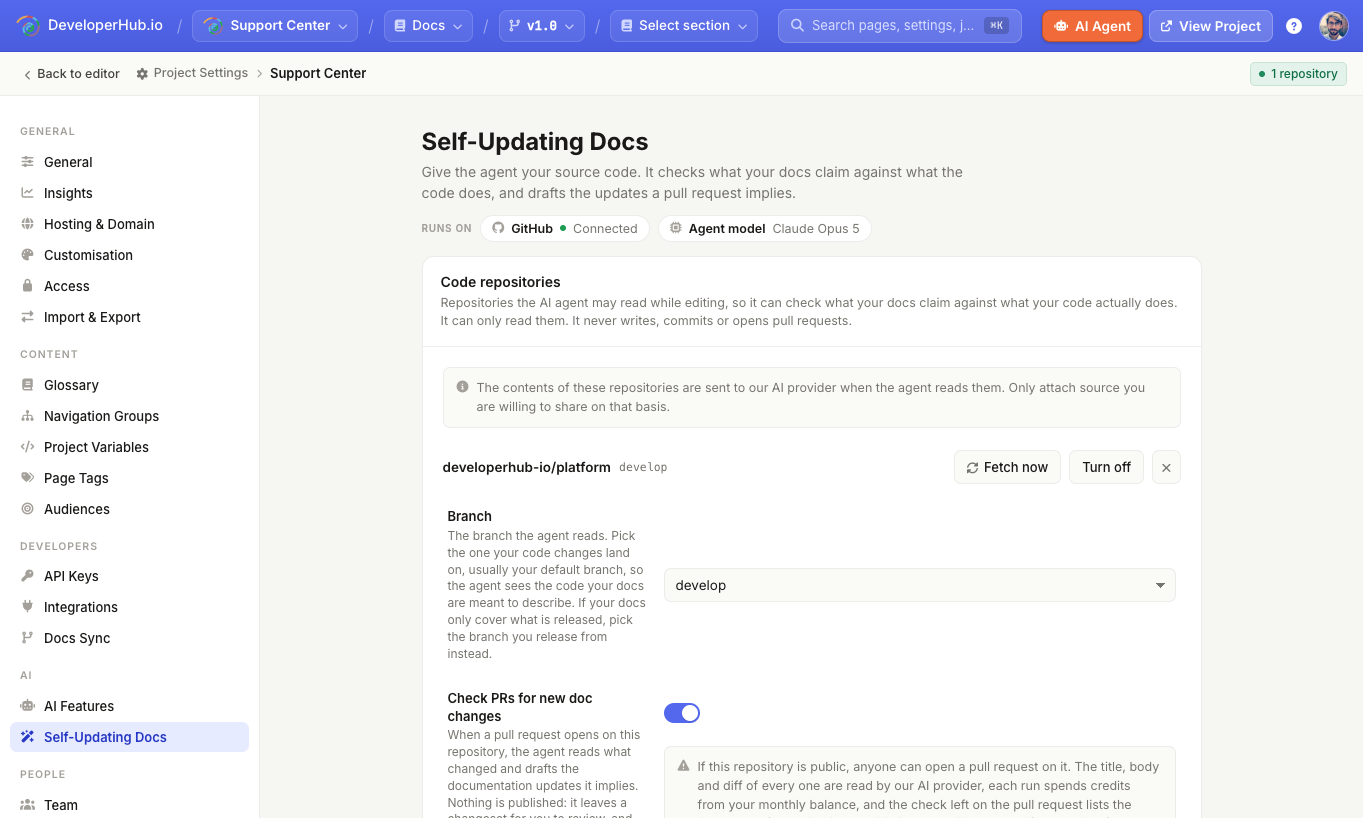
Task: Click the Insights chart icon
Action: [x=28, y=193]
